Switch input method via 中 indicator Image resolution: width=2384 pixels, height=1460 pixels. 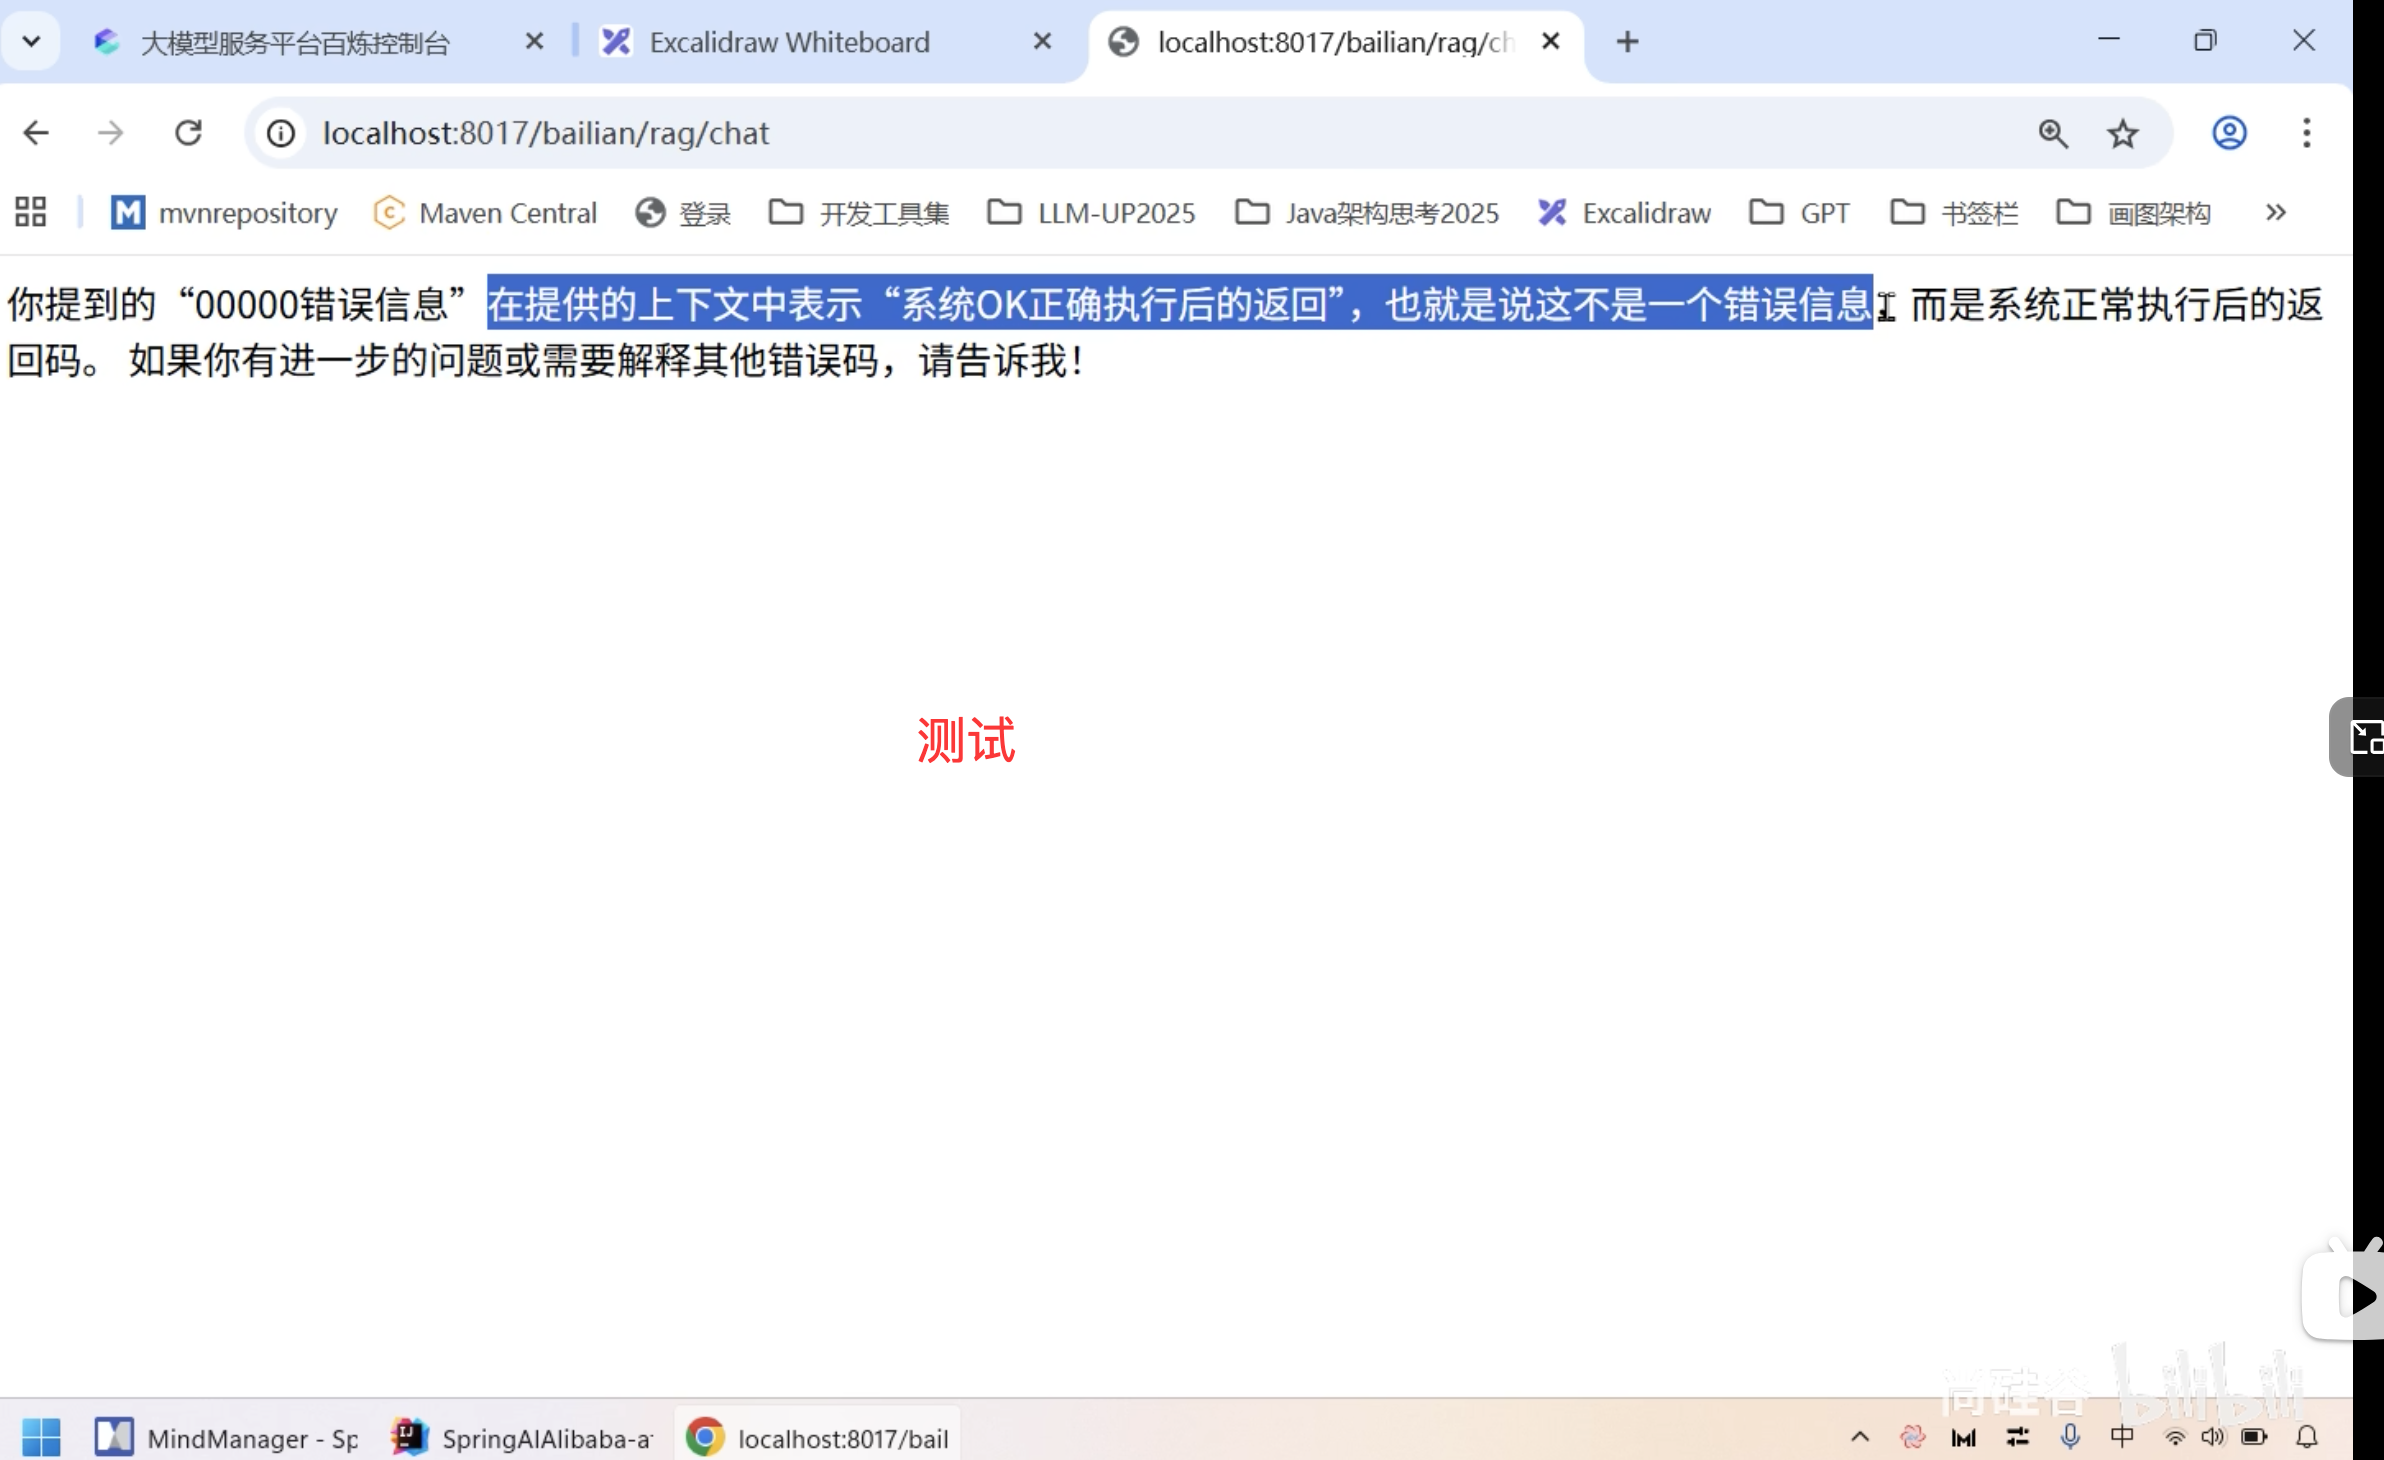(x=2122, y=1437)
